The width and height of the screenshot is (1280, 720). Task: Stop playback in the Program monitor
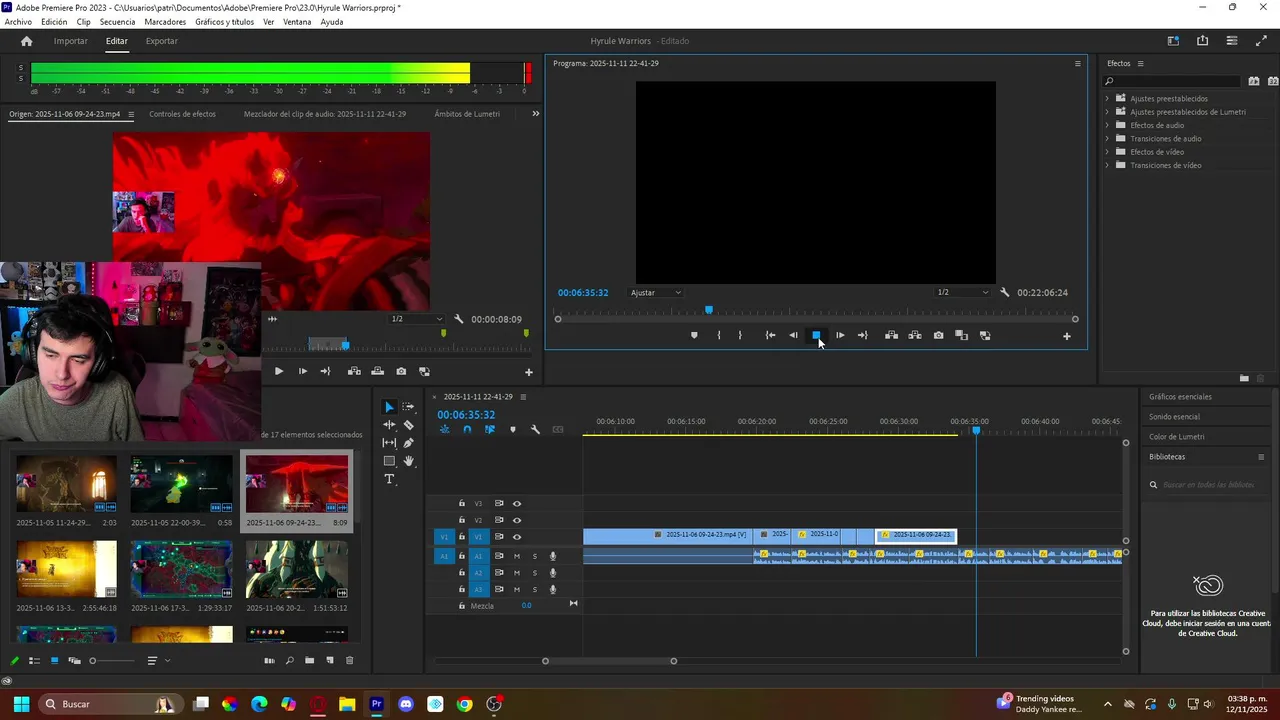pos(816,336)
